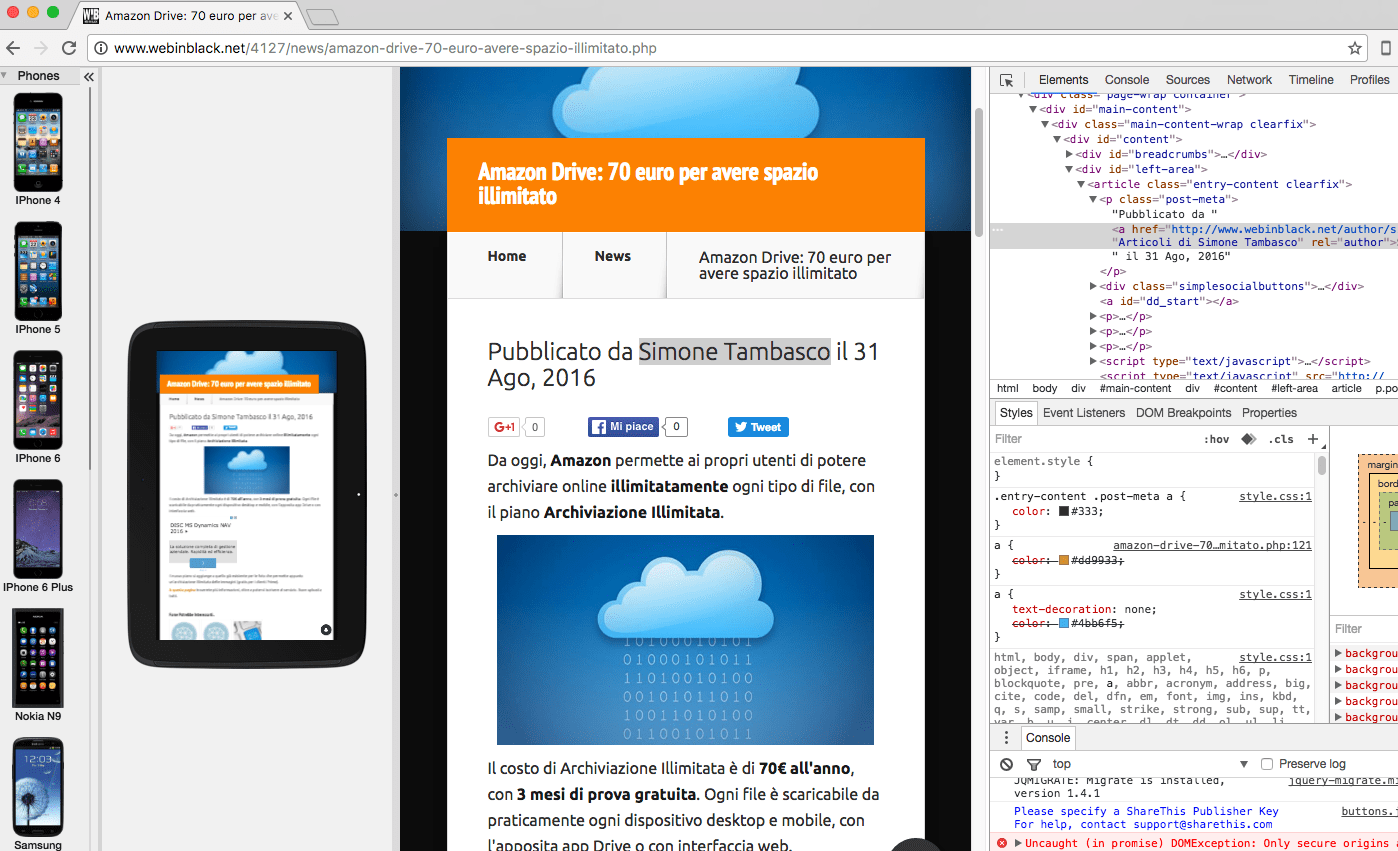Click the browser back arrow

(13, 48)
